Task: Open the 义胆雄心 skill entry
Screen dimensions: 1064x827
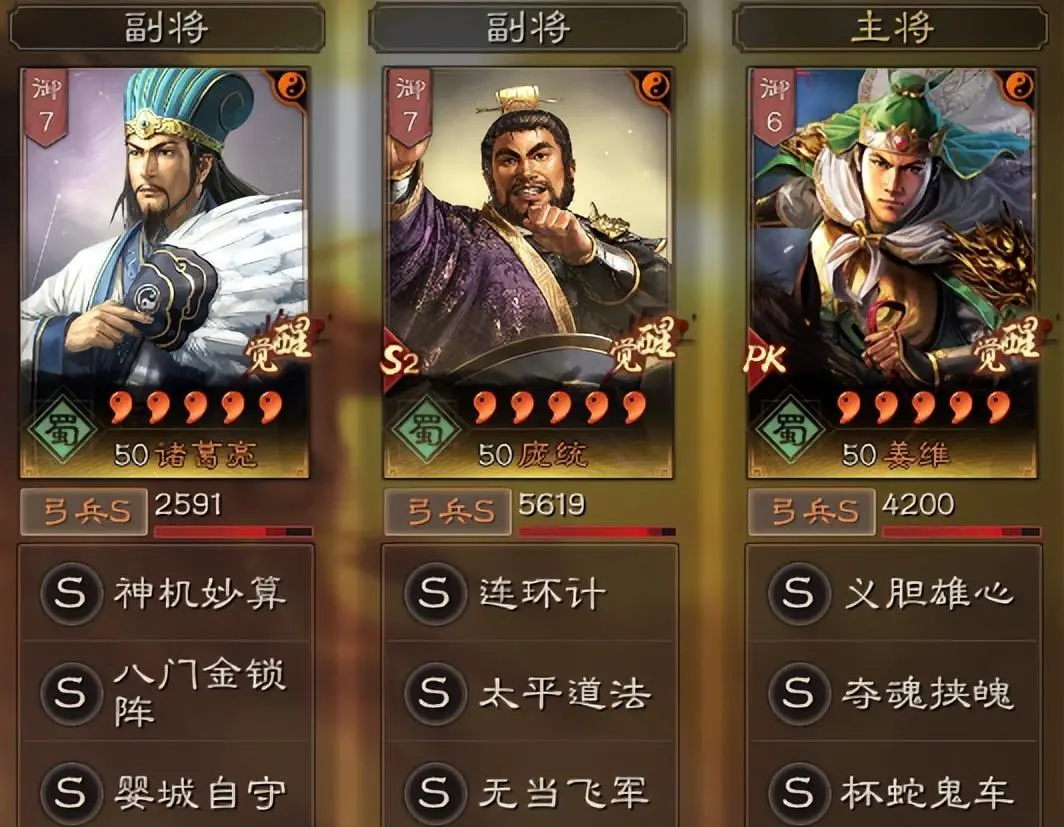Action: click(893, 594)
